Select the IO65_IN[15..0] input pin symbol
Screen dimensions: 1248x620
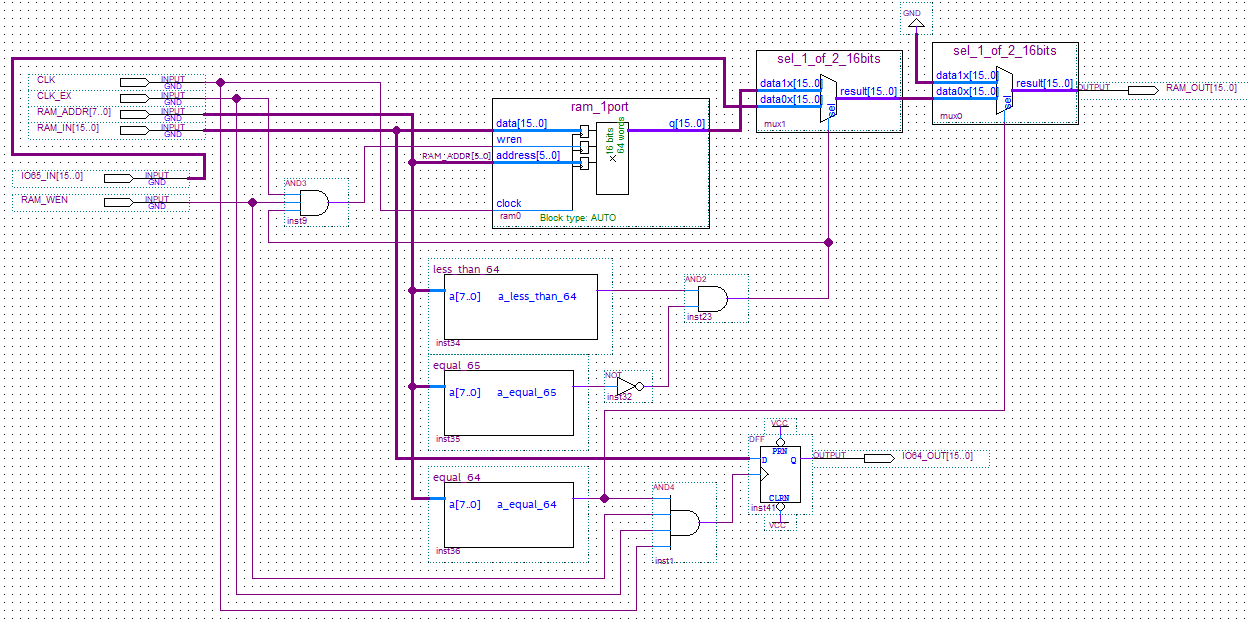[118, 178]
